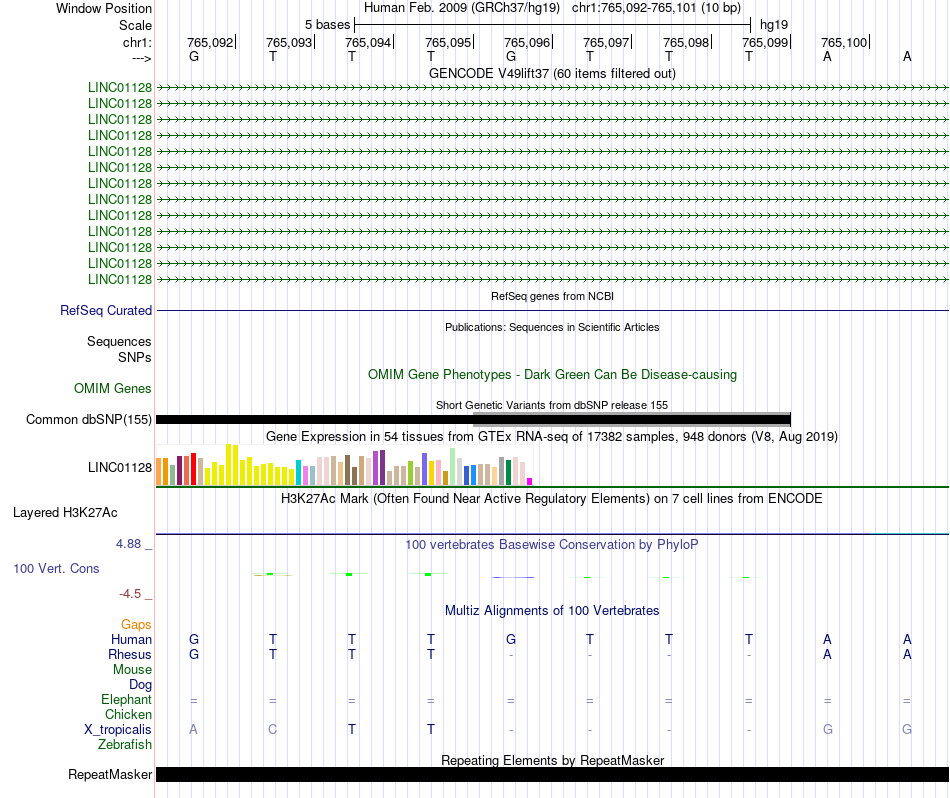
Task: Select the Common dbSNP(155) track label
Action: point(88,419)
